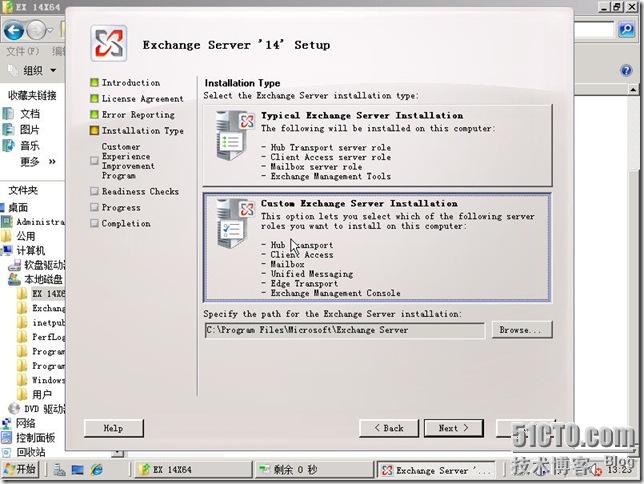Viewport: 644px width, 484px height.
Task: Click the Help button
Action: (x=114, y=428)
